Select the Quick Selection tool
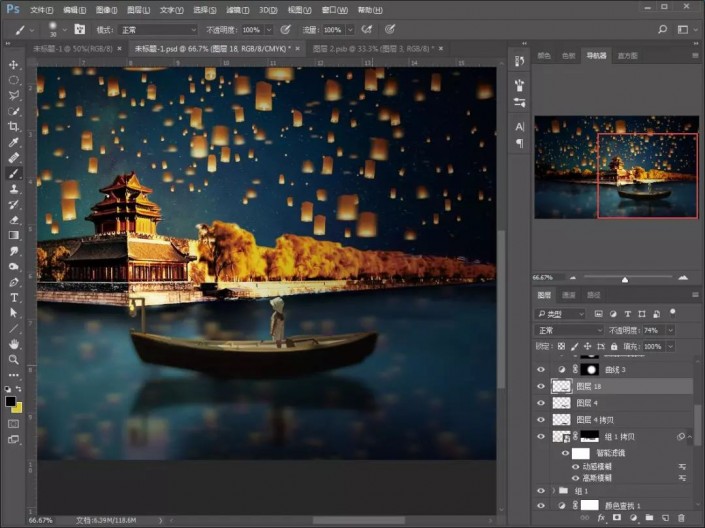The width and height of the screenshot is (705, 528). click(x=13, y=111)
